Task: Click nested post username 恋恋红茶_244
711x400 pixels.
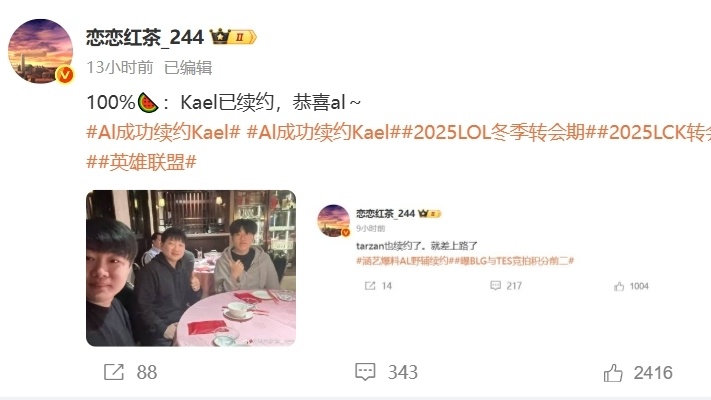Action: 385,214
